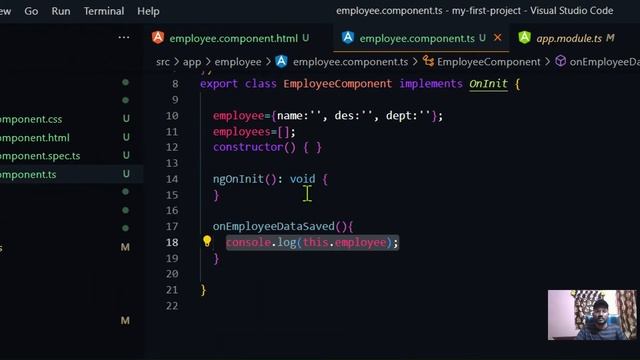The height and width of the screenshot is (360, 640).
Task: Click 'constructor' keyword on line 12
Action: tap(248, 147)
